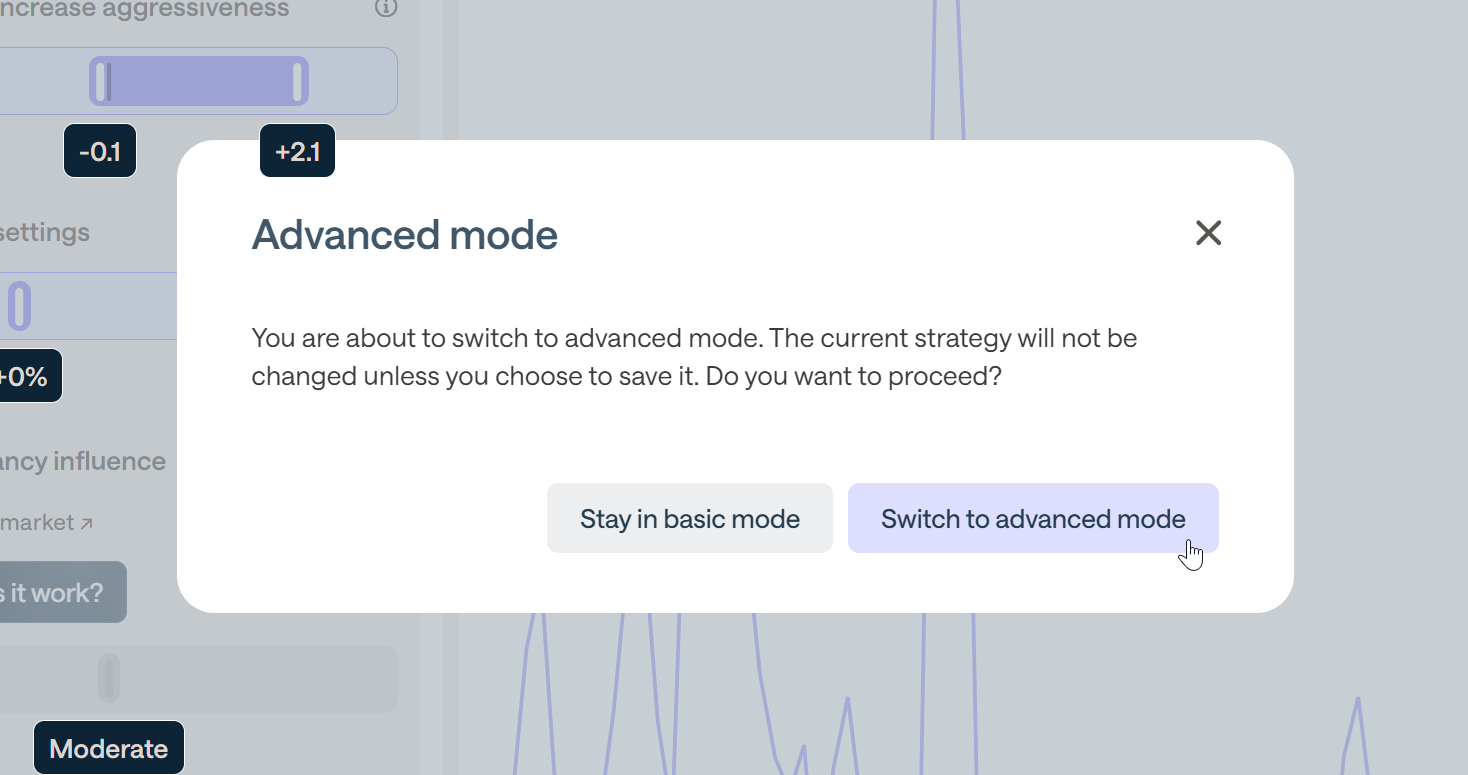Click the +2.1 value badge
1468x775 pixels.
(x=297, y=152)
